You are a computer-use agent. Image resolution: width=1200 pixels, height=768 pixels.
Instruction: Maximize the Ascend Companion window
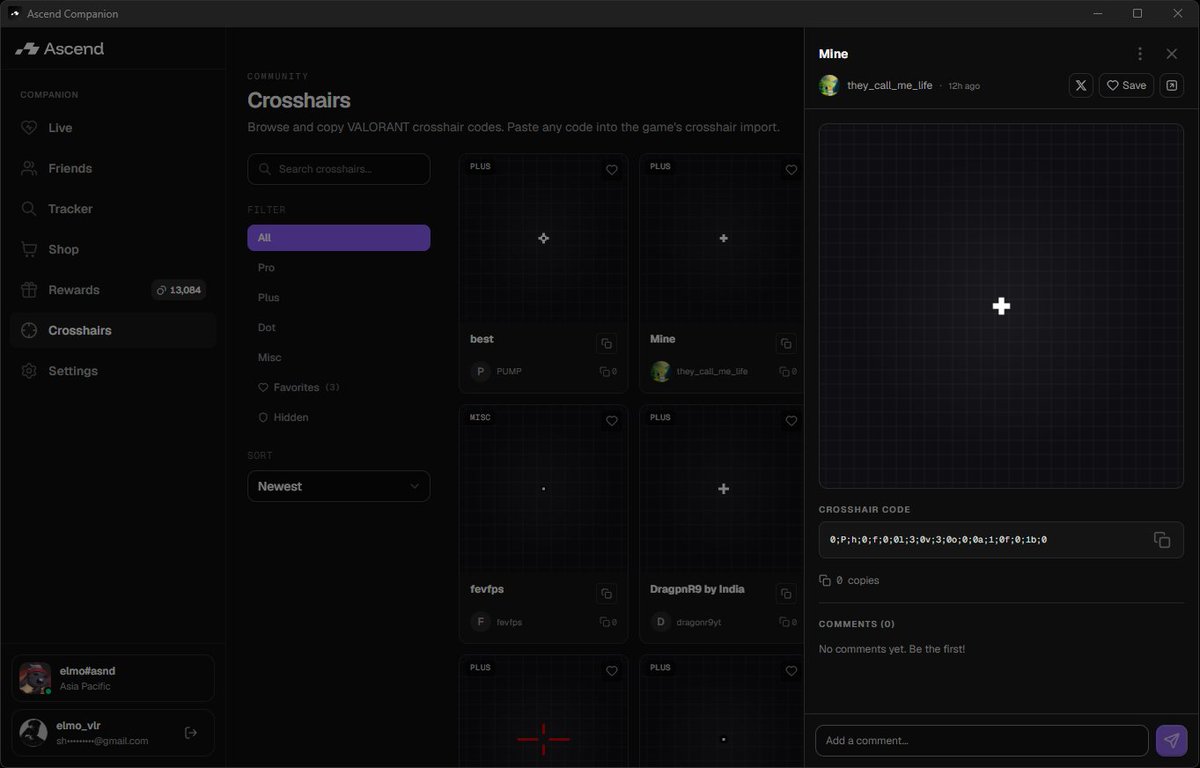click(1138, 14)
